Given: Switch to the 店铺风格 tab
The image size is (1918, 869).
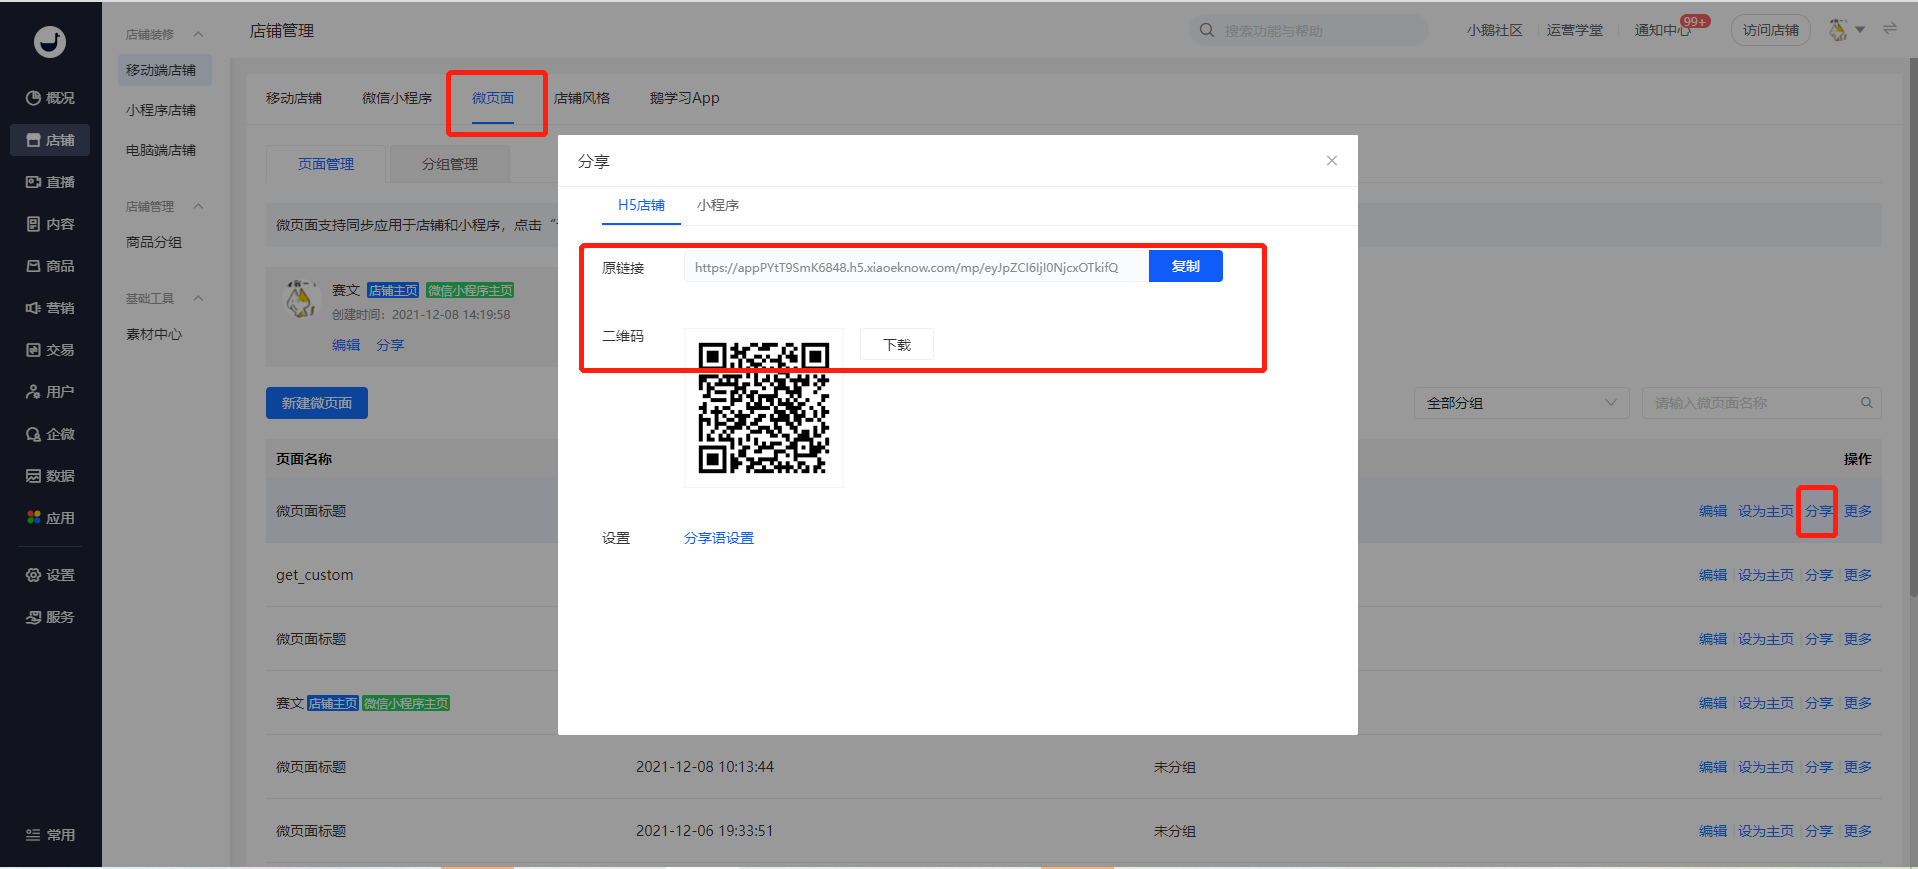Looking at the screenshot, I should coord(582,98).
